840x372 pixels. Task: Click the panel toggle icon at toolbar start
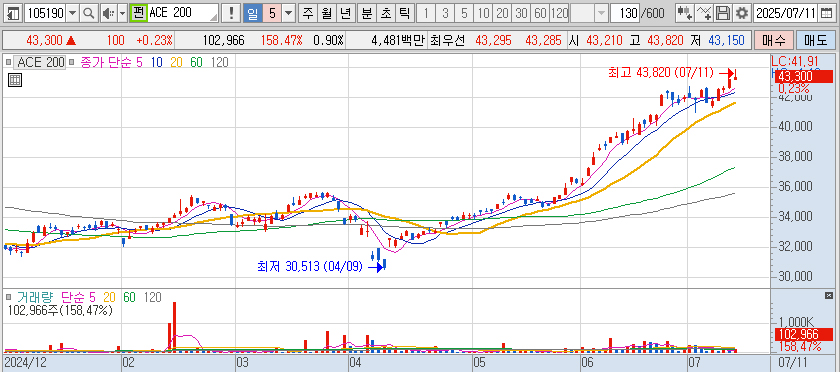click(13, 13)
